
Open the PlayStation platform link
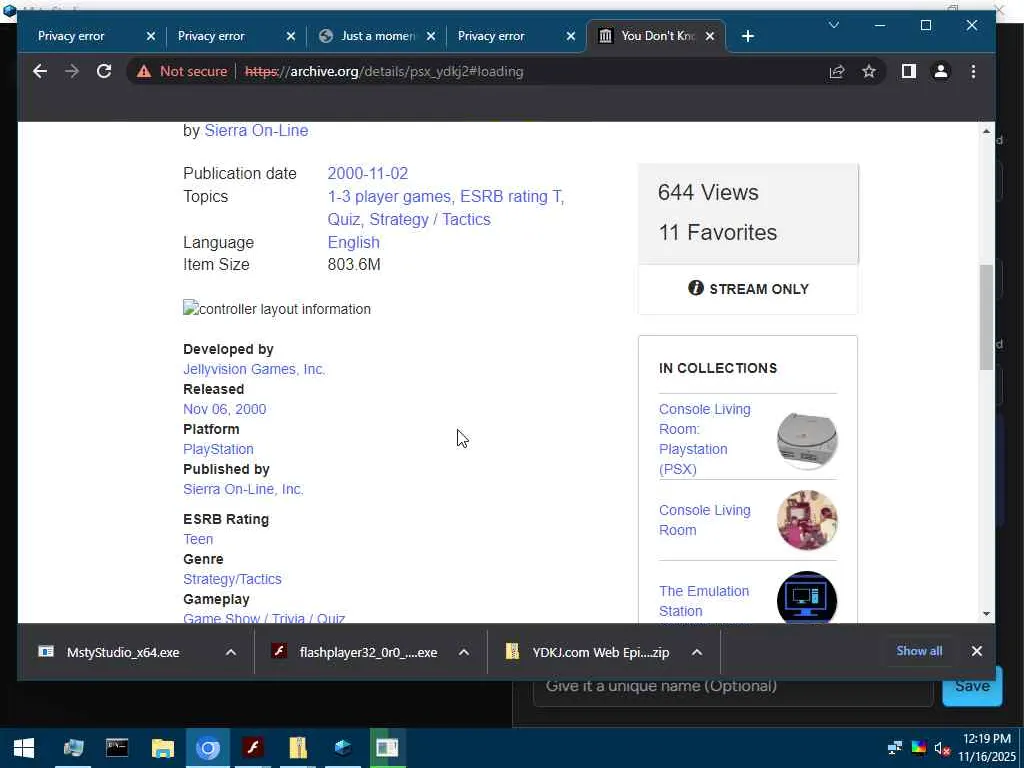tap(218, 449)
